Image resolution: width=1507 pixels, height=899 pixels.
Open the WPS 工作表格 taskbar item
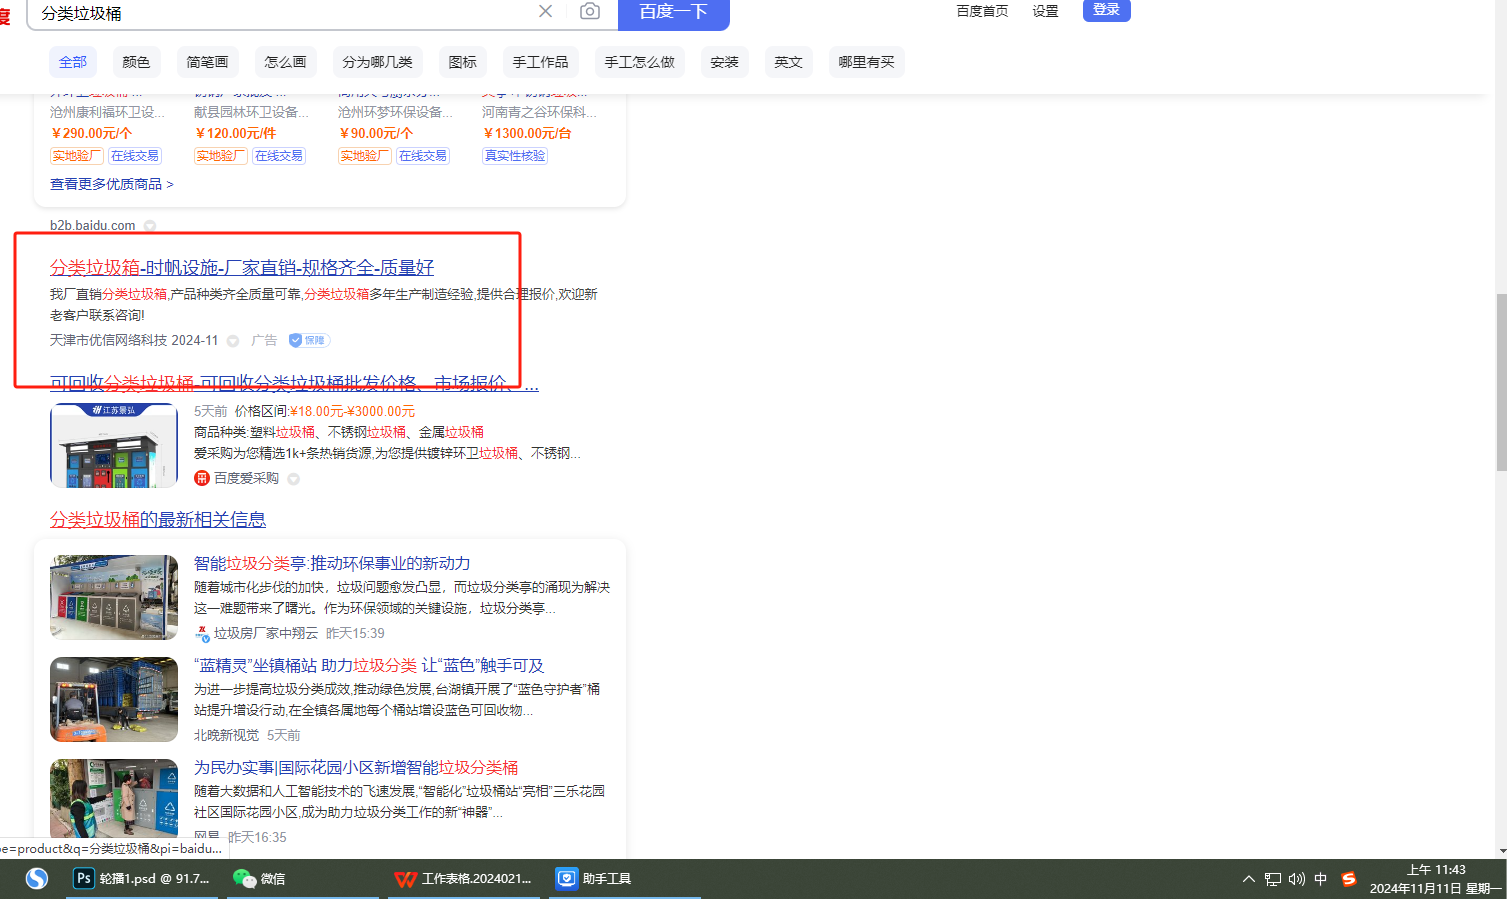pos(464,878)
